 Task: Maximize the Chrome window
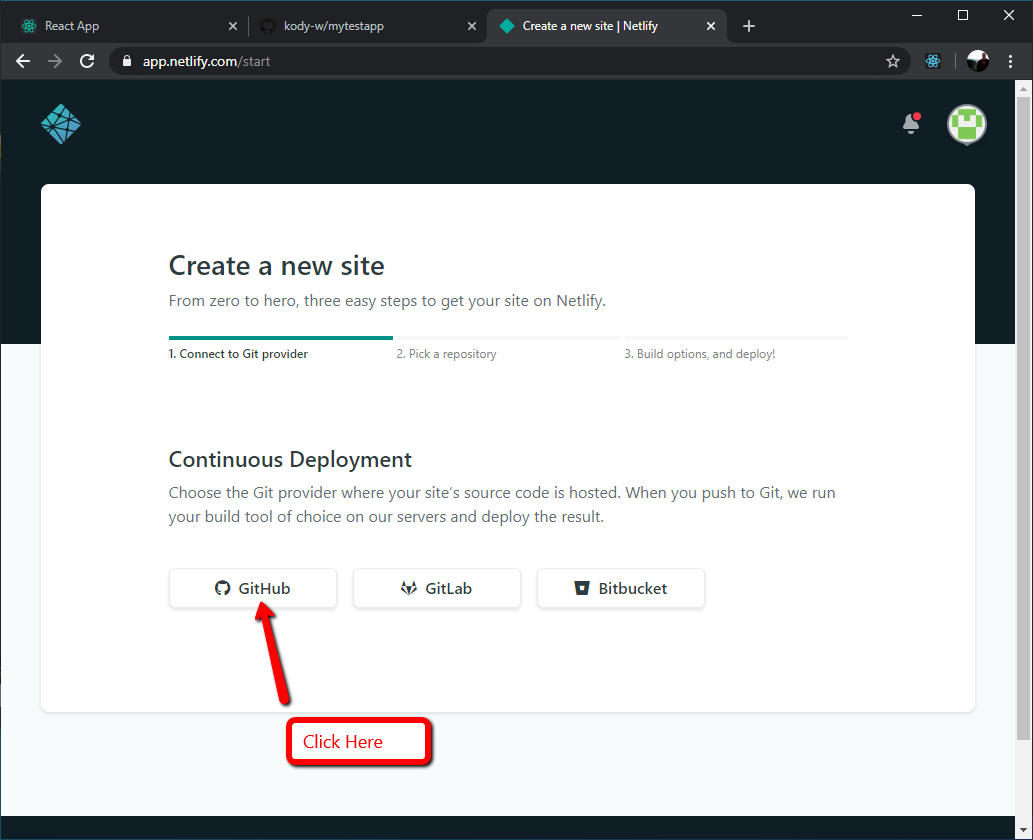pos(963,15)
